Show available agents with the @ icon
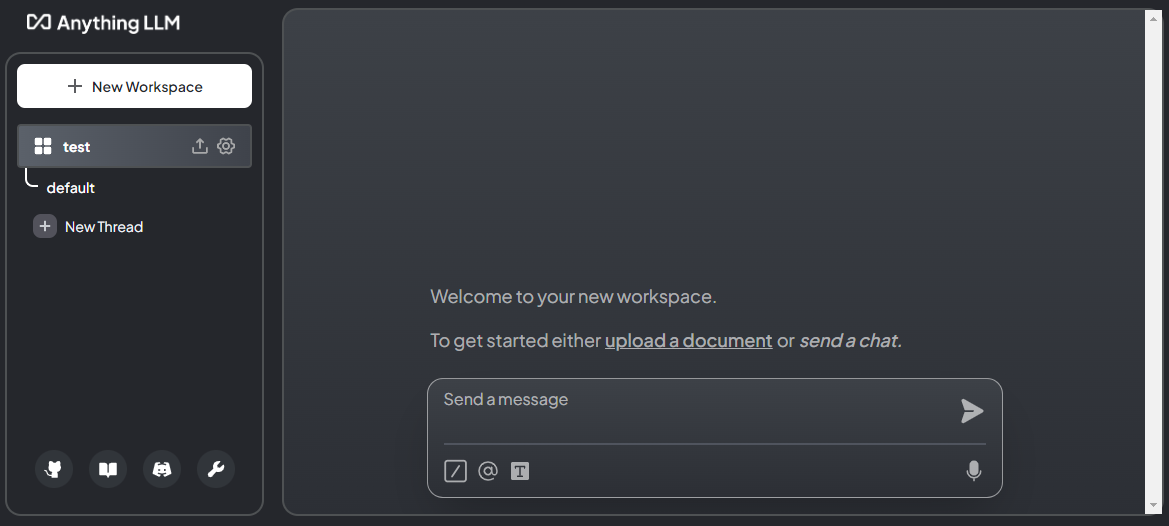 pyautogui.click(x=488, y=471)
